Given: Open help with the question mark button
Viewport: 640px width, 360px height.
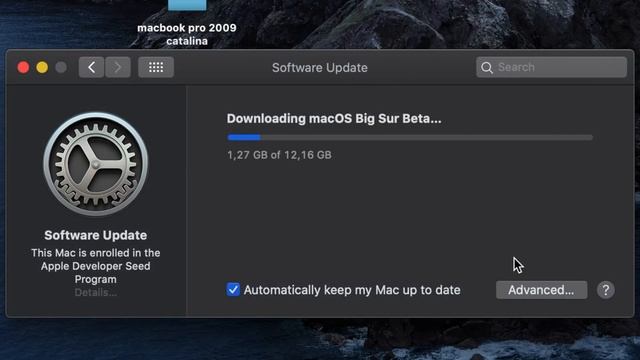Looking at the screenshot, I should pyautogui.click(x=606, y=290).
